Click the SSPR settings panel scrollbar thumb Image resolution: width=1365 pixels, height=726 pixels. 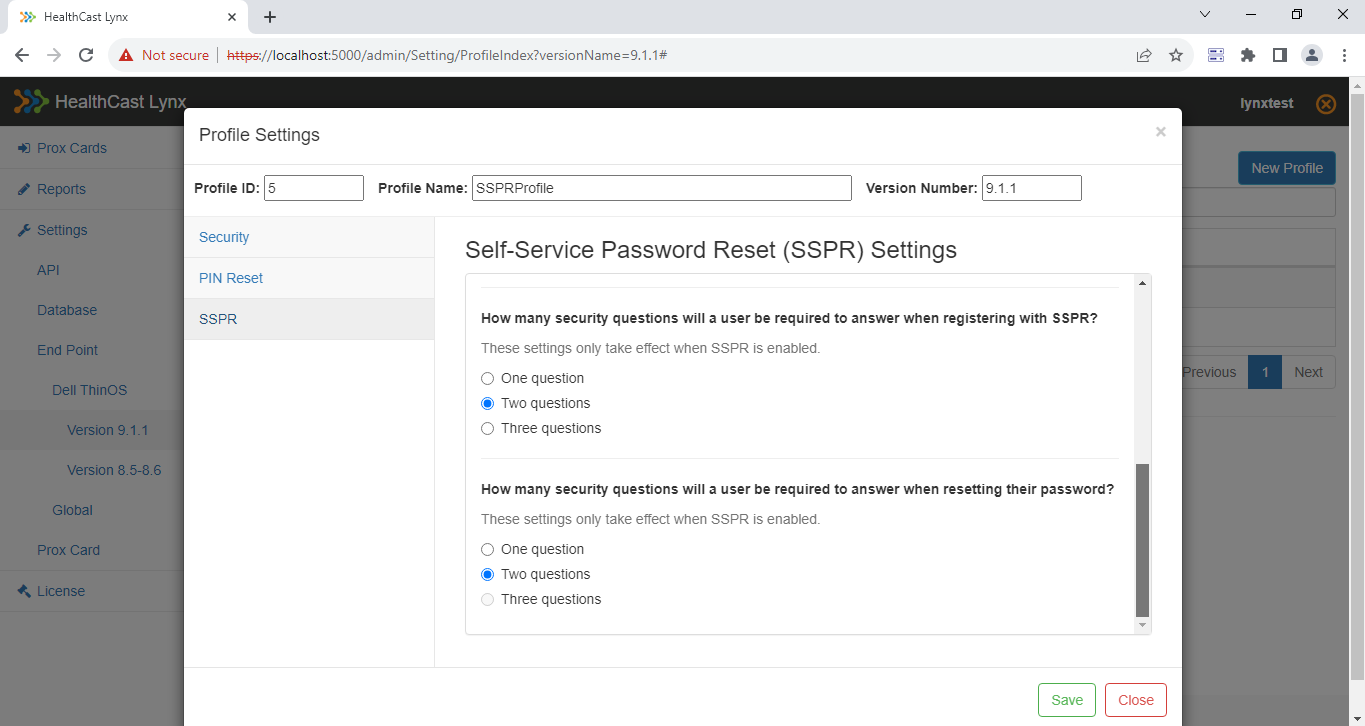(1143, 540)
